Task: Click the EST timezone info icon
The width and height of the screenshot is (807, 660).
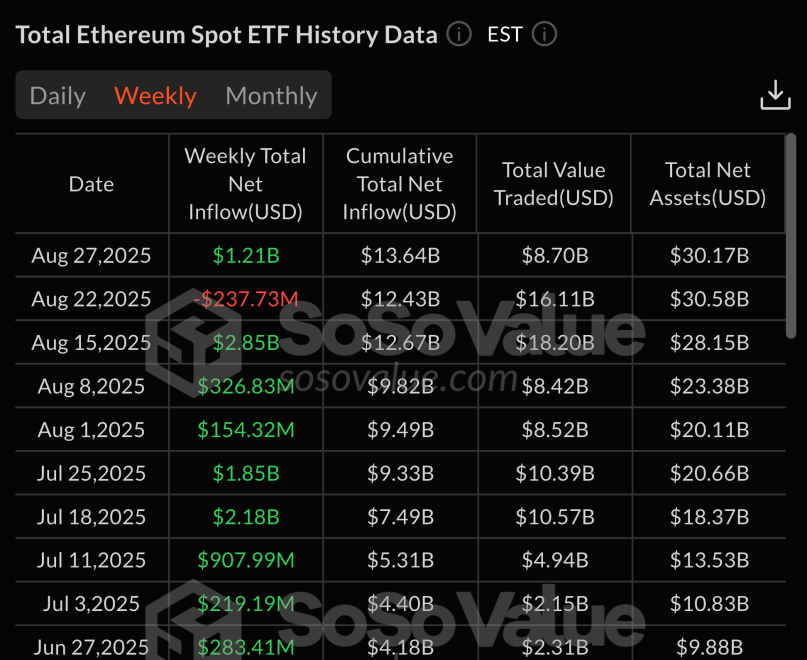Action: (x=544, y=34)
